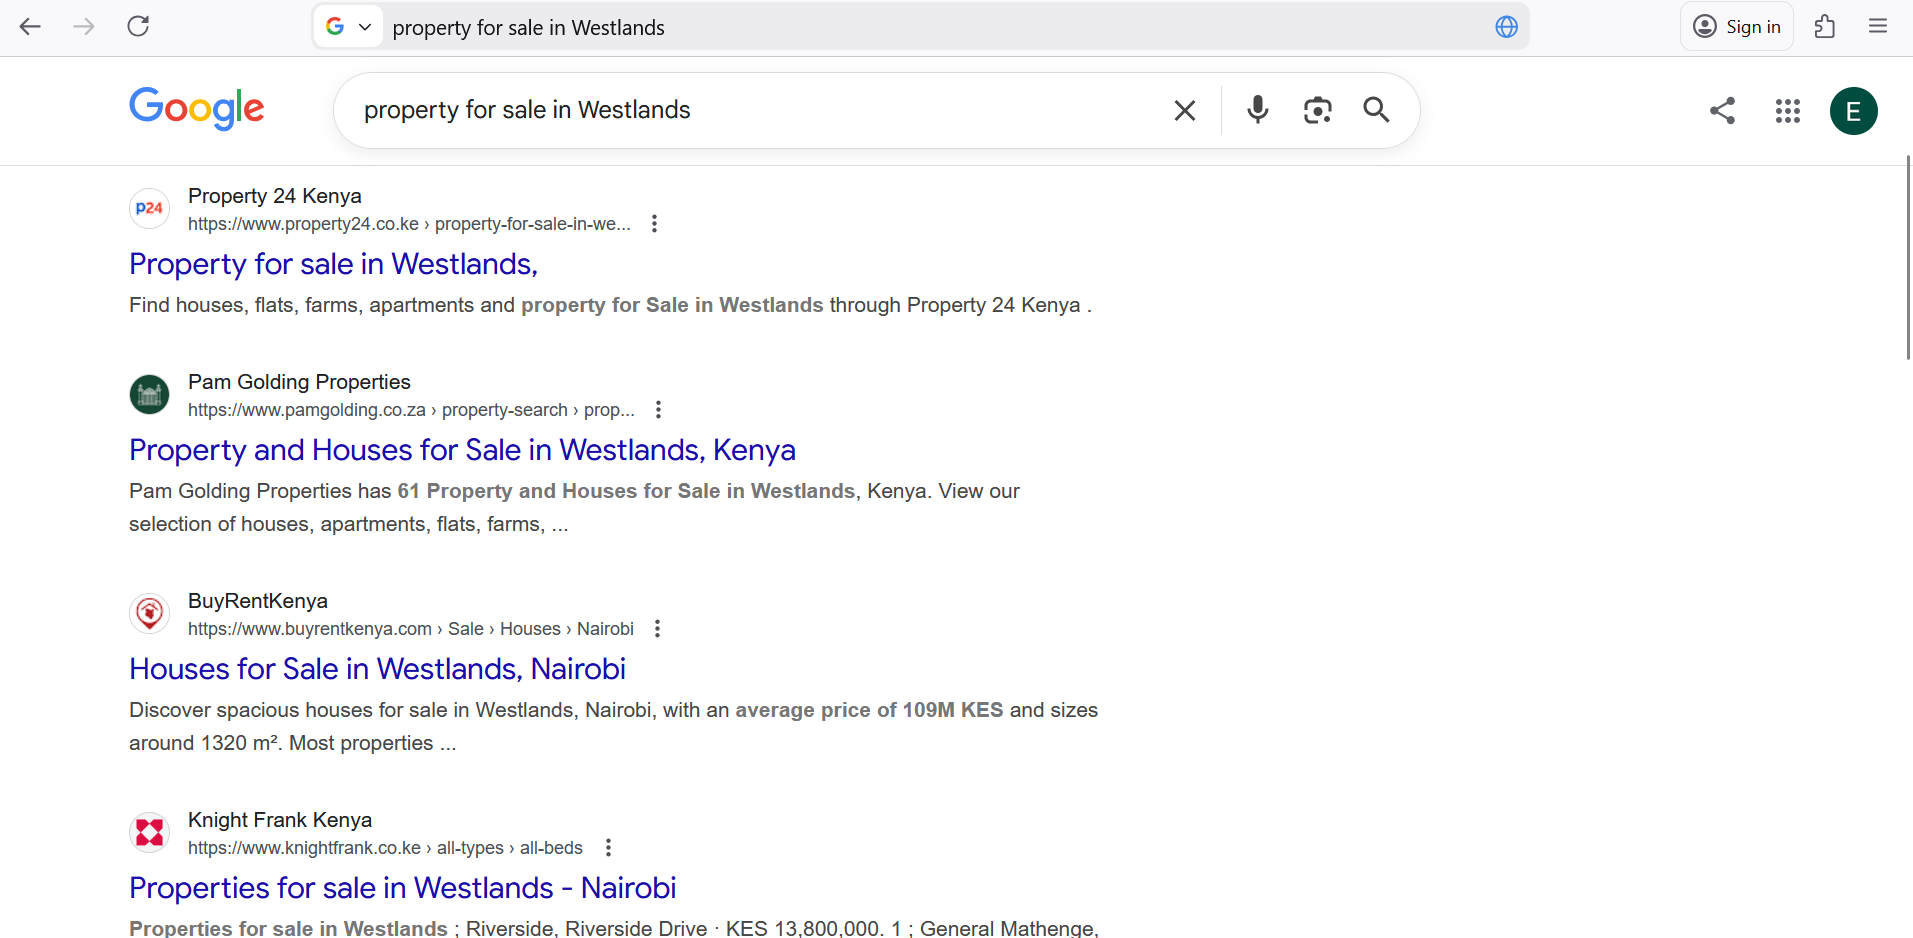Click the E profile avatar

tap(1854, 110)
